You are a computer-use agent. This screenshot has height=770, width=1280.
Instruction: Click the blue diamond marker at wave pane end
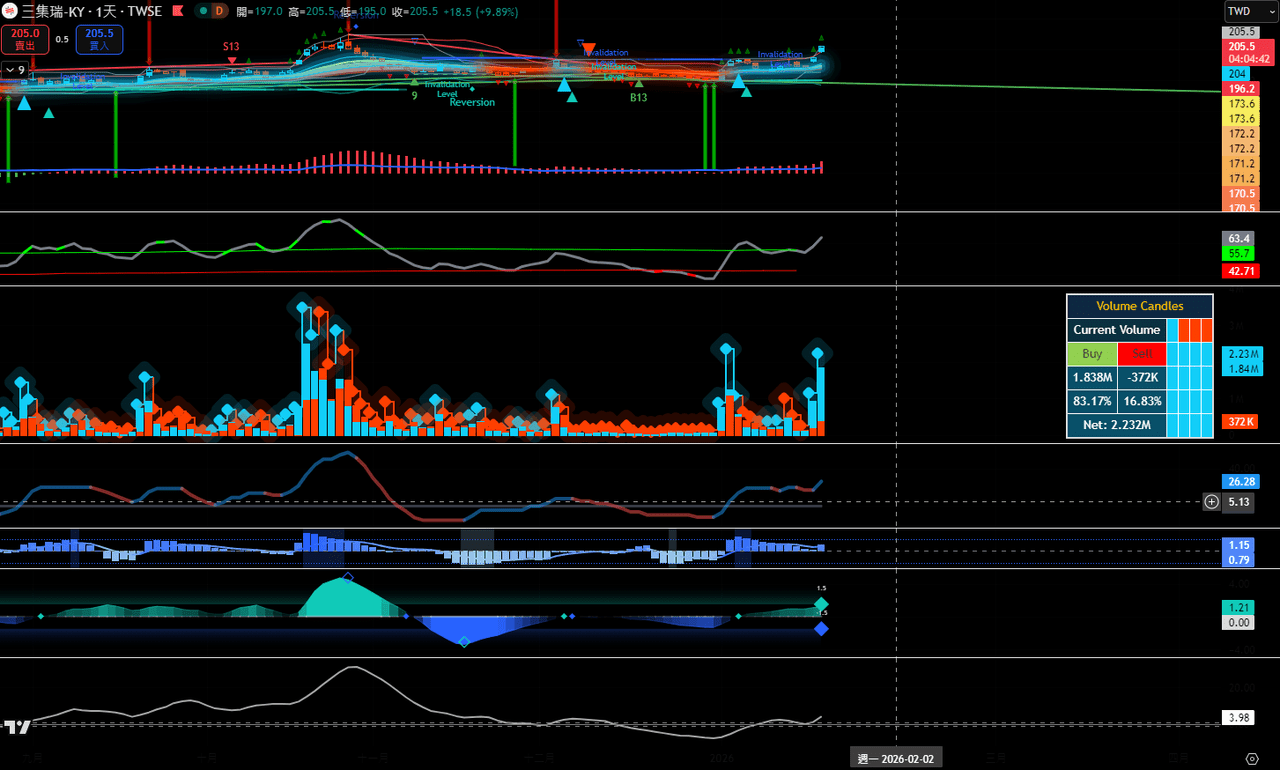coord(821,629)
